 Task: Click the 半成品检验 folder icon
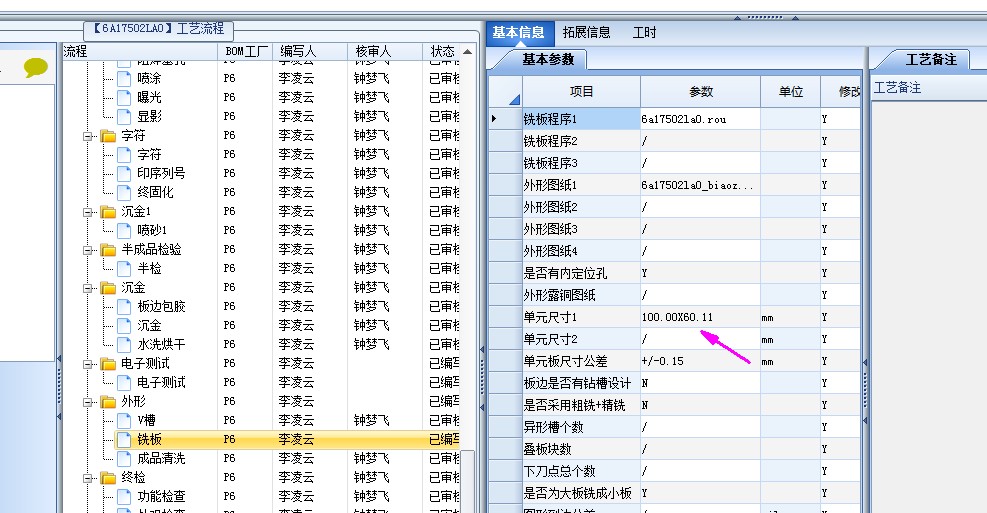tap(108, 249)
